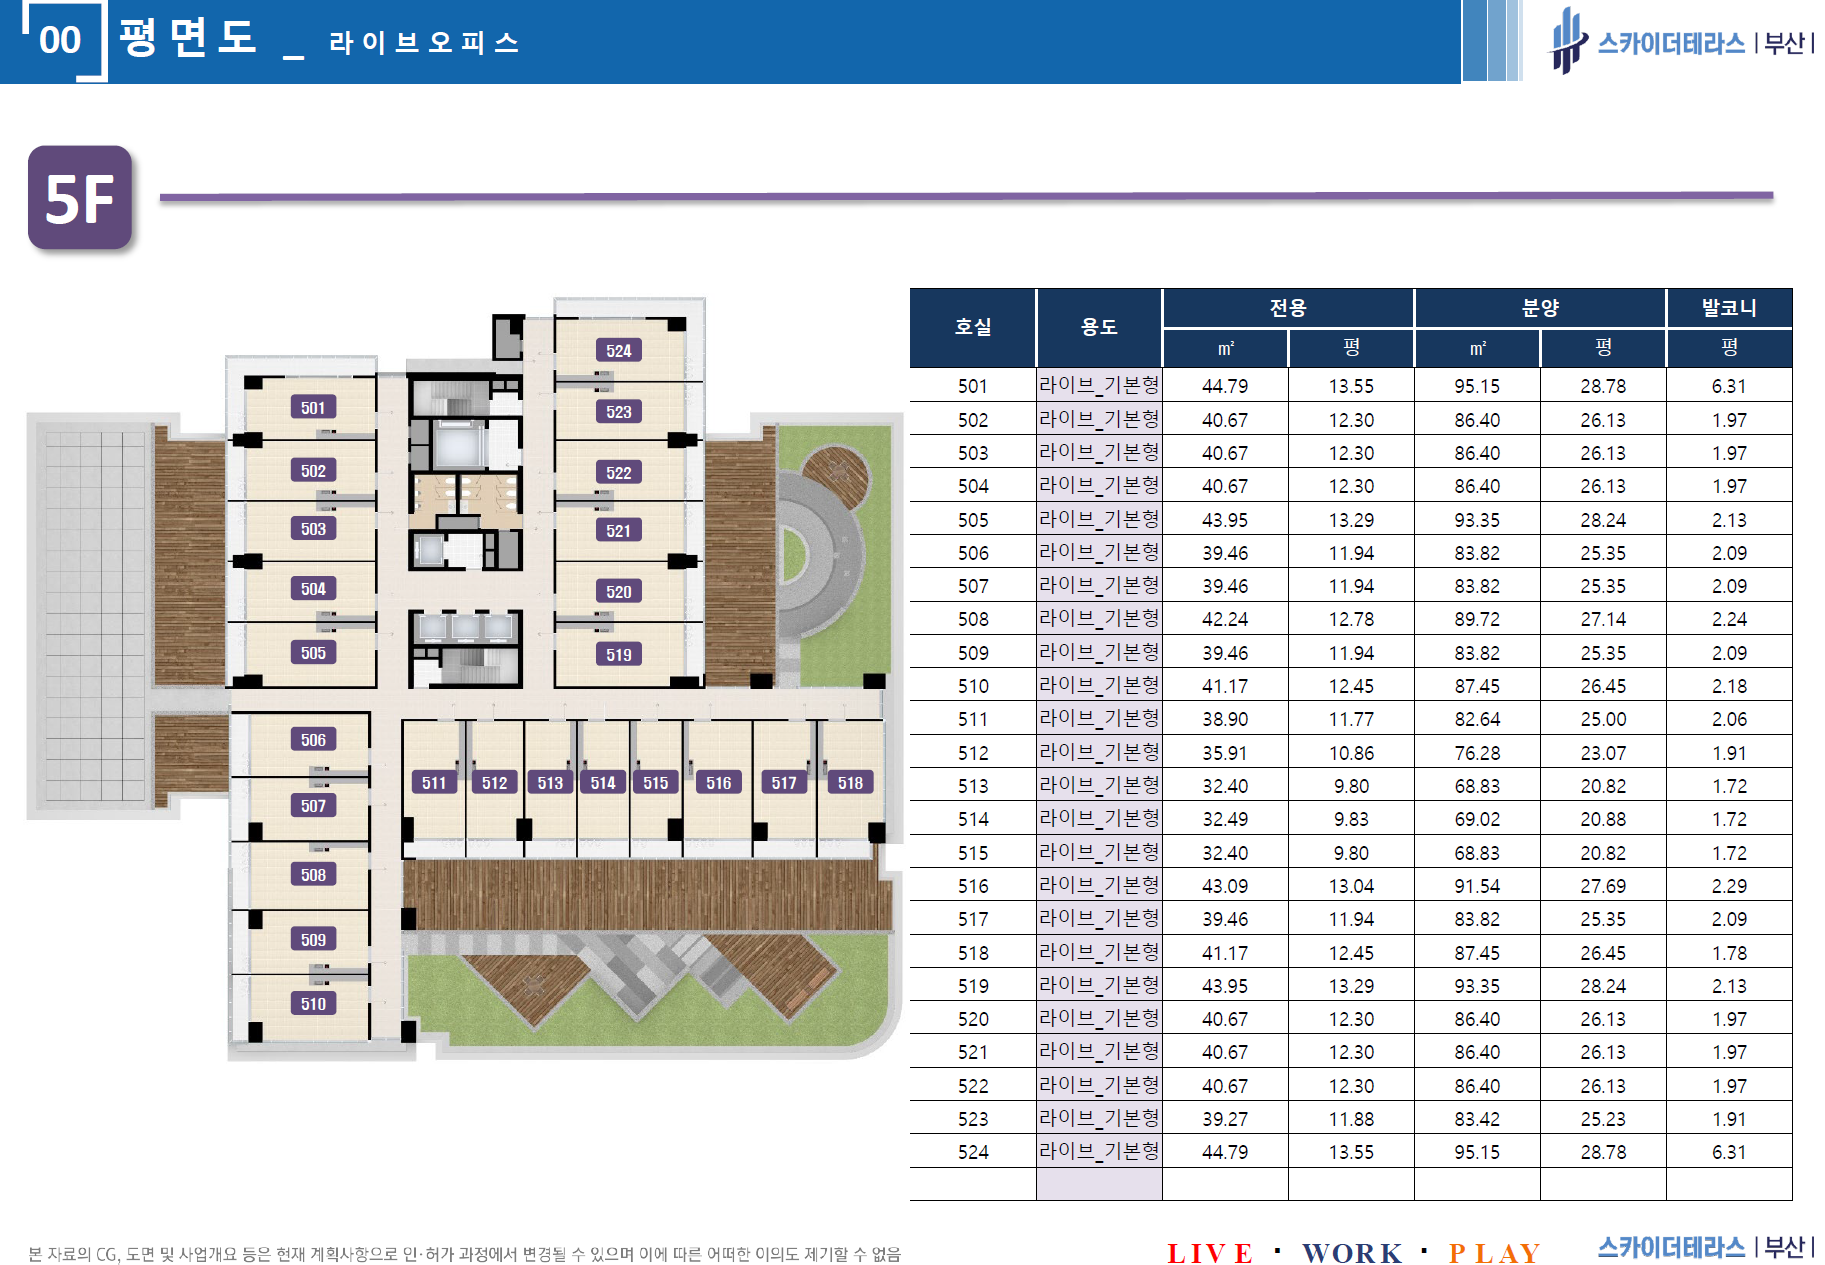Viewport: 1825px width, 1265px height.
Task: Click the 용도 column header in the table
Action: (x=1099, y=327)
